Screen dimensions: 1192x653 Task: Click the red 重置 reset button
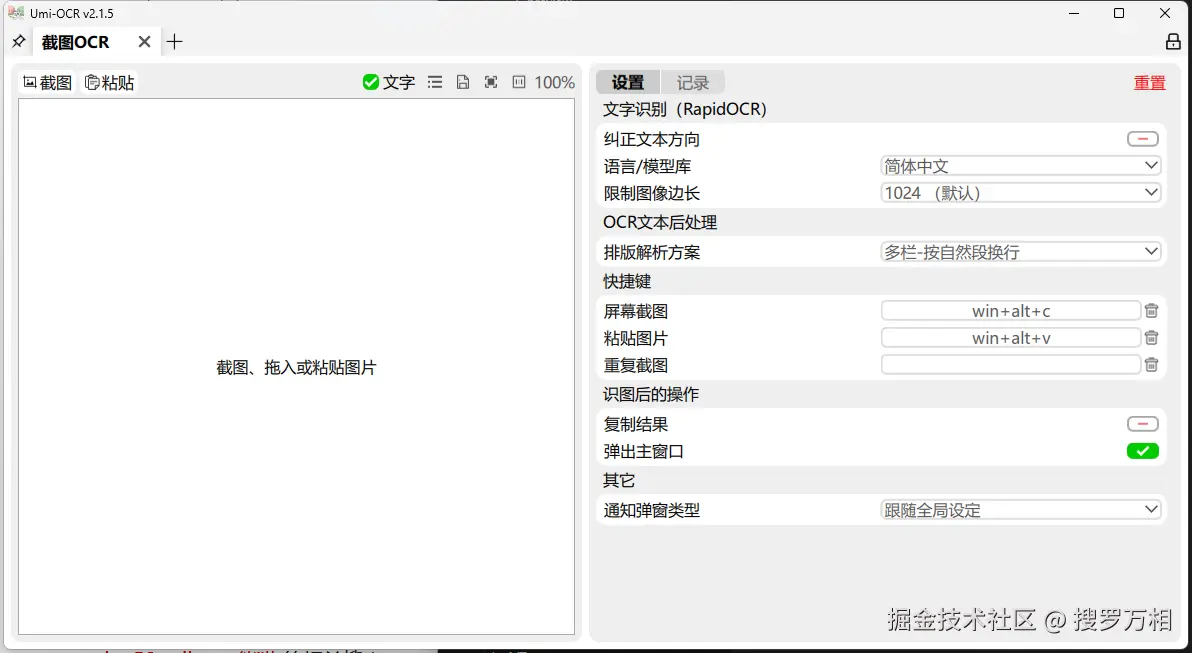click(x=1149, y=83)
